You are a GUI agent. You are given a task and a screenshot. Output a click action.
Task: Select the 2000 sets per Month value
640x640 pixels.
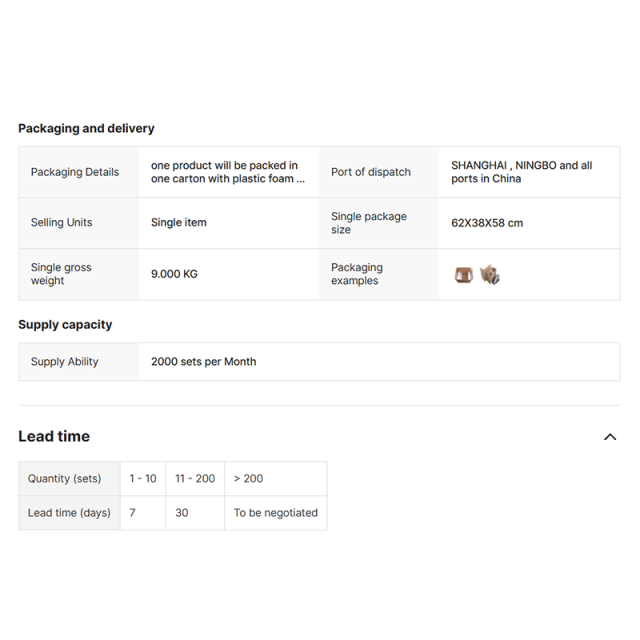(203, 362)
